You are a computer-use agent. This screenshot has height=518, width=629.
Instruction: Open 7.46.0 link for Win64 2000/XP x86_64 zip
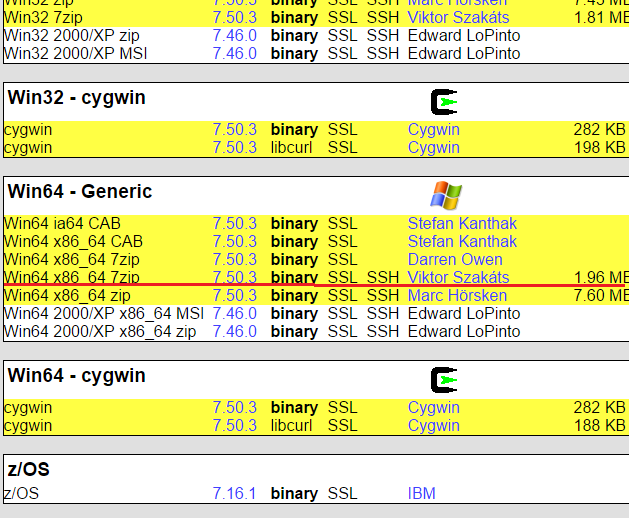click(234, 332)
